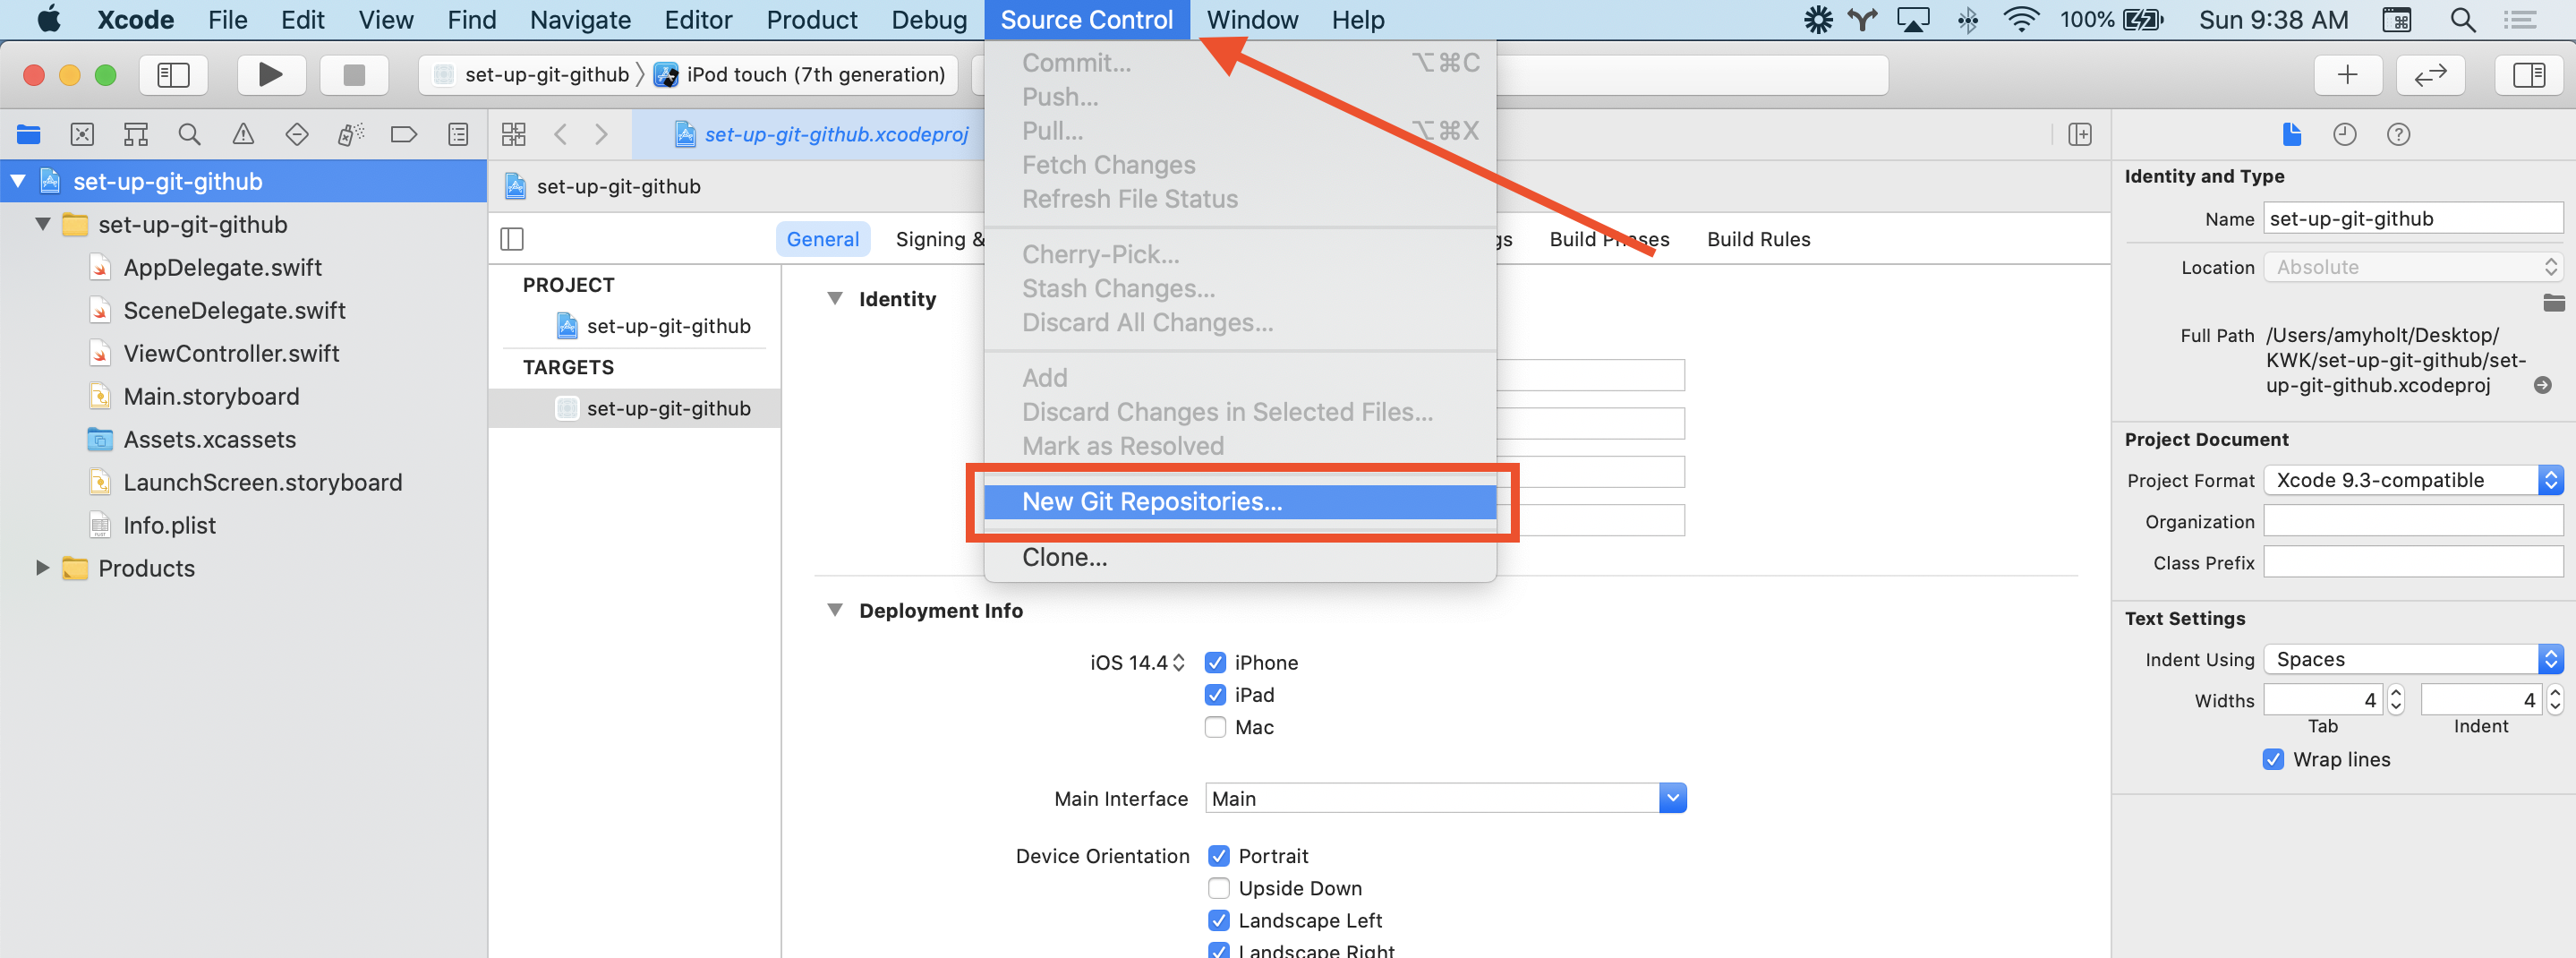Collapse the Identity section
Viewport: 2576px width, 958px height.
coord(835,298)
